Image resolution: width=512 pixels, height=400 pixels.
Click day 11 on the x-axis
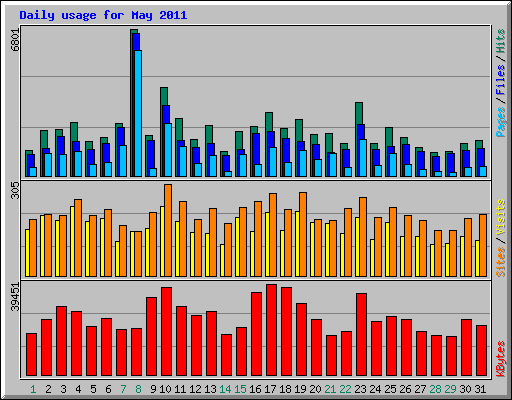coord(180,389)
